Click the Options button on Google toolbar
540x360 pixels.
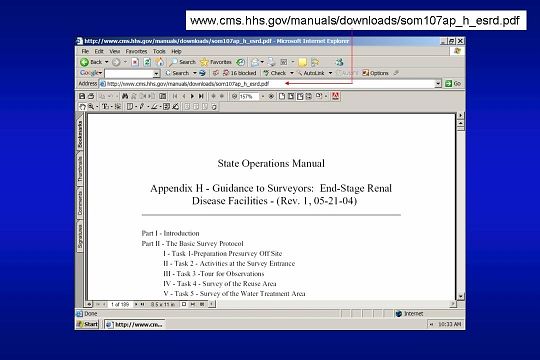tap(375, 73)
